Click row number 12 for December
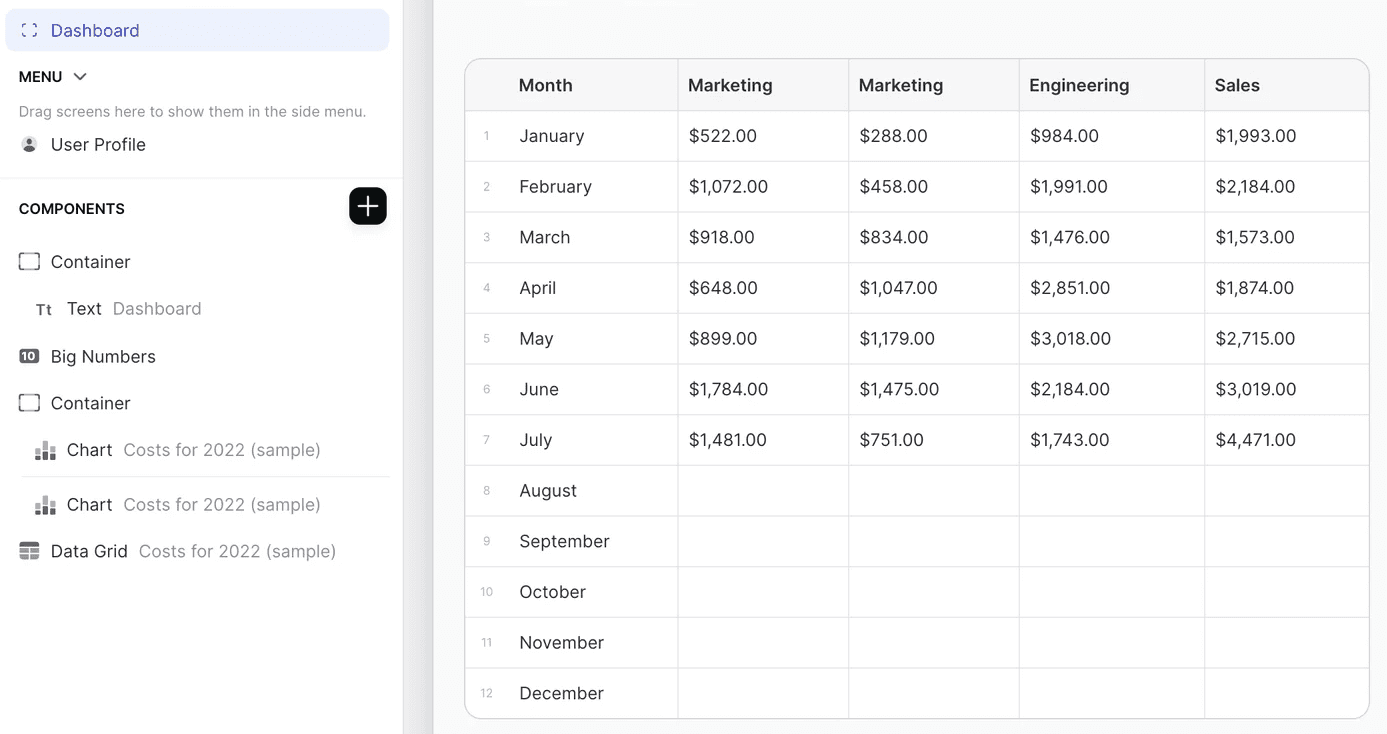Image resolution: width=1387 pixels, height=734 pixels. pyautogui.click(x=487, y=693)
